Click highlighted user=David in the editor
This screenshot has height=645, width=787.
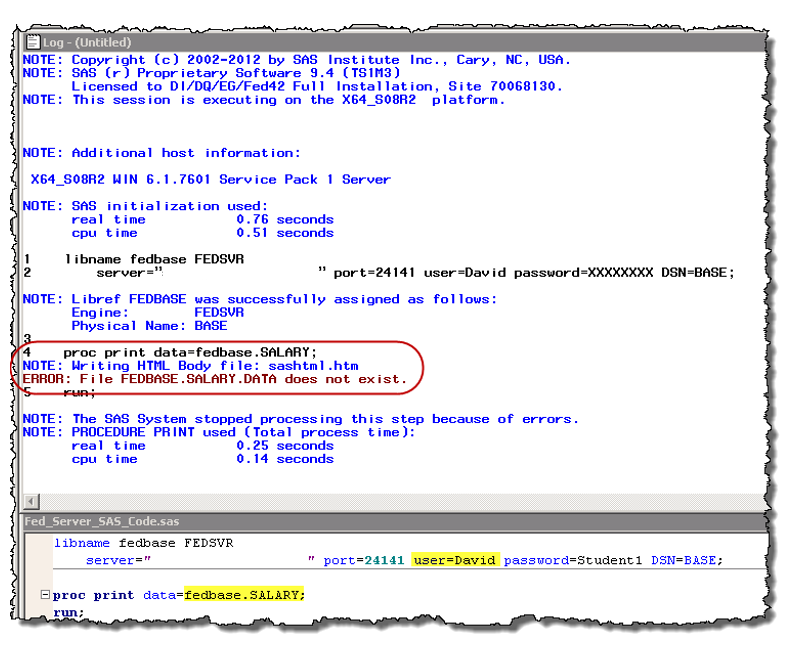[x=455, y=560]
